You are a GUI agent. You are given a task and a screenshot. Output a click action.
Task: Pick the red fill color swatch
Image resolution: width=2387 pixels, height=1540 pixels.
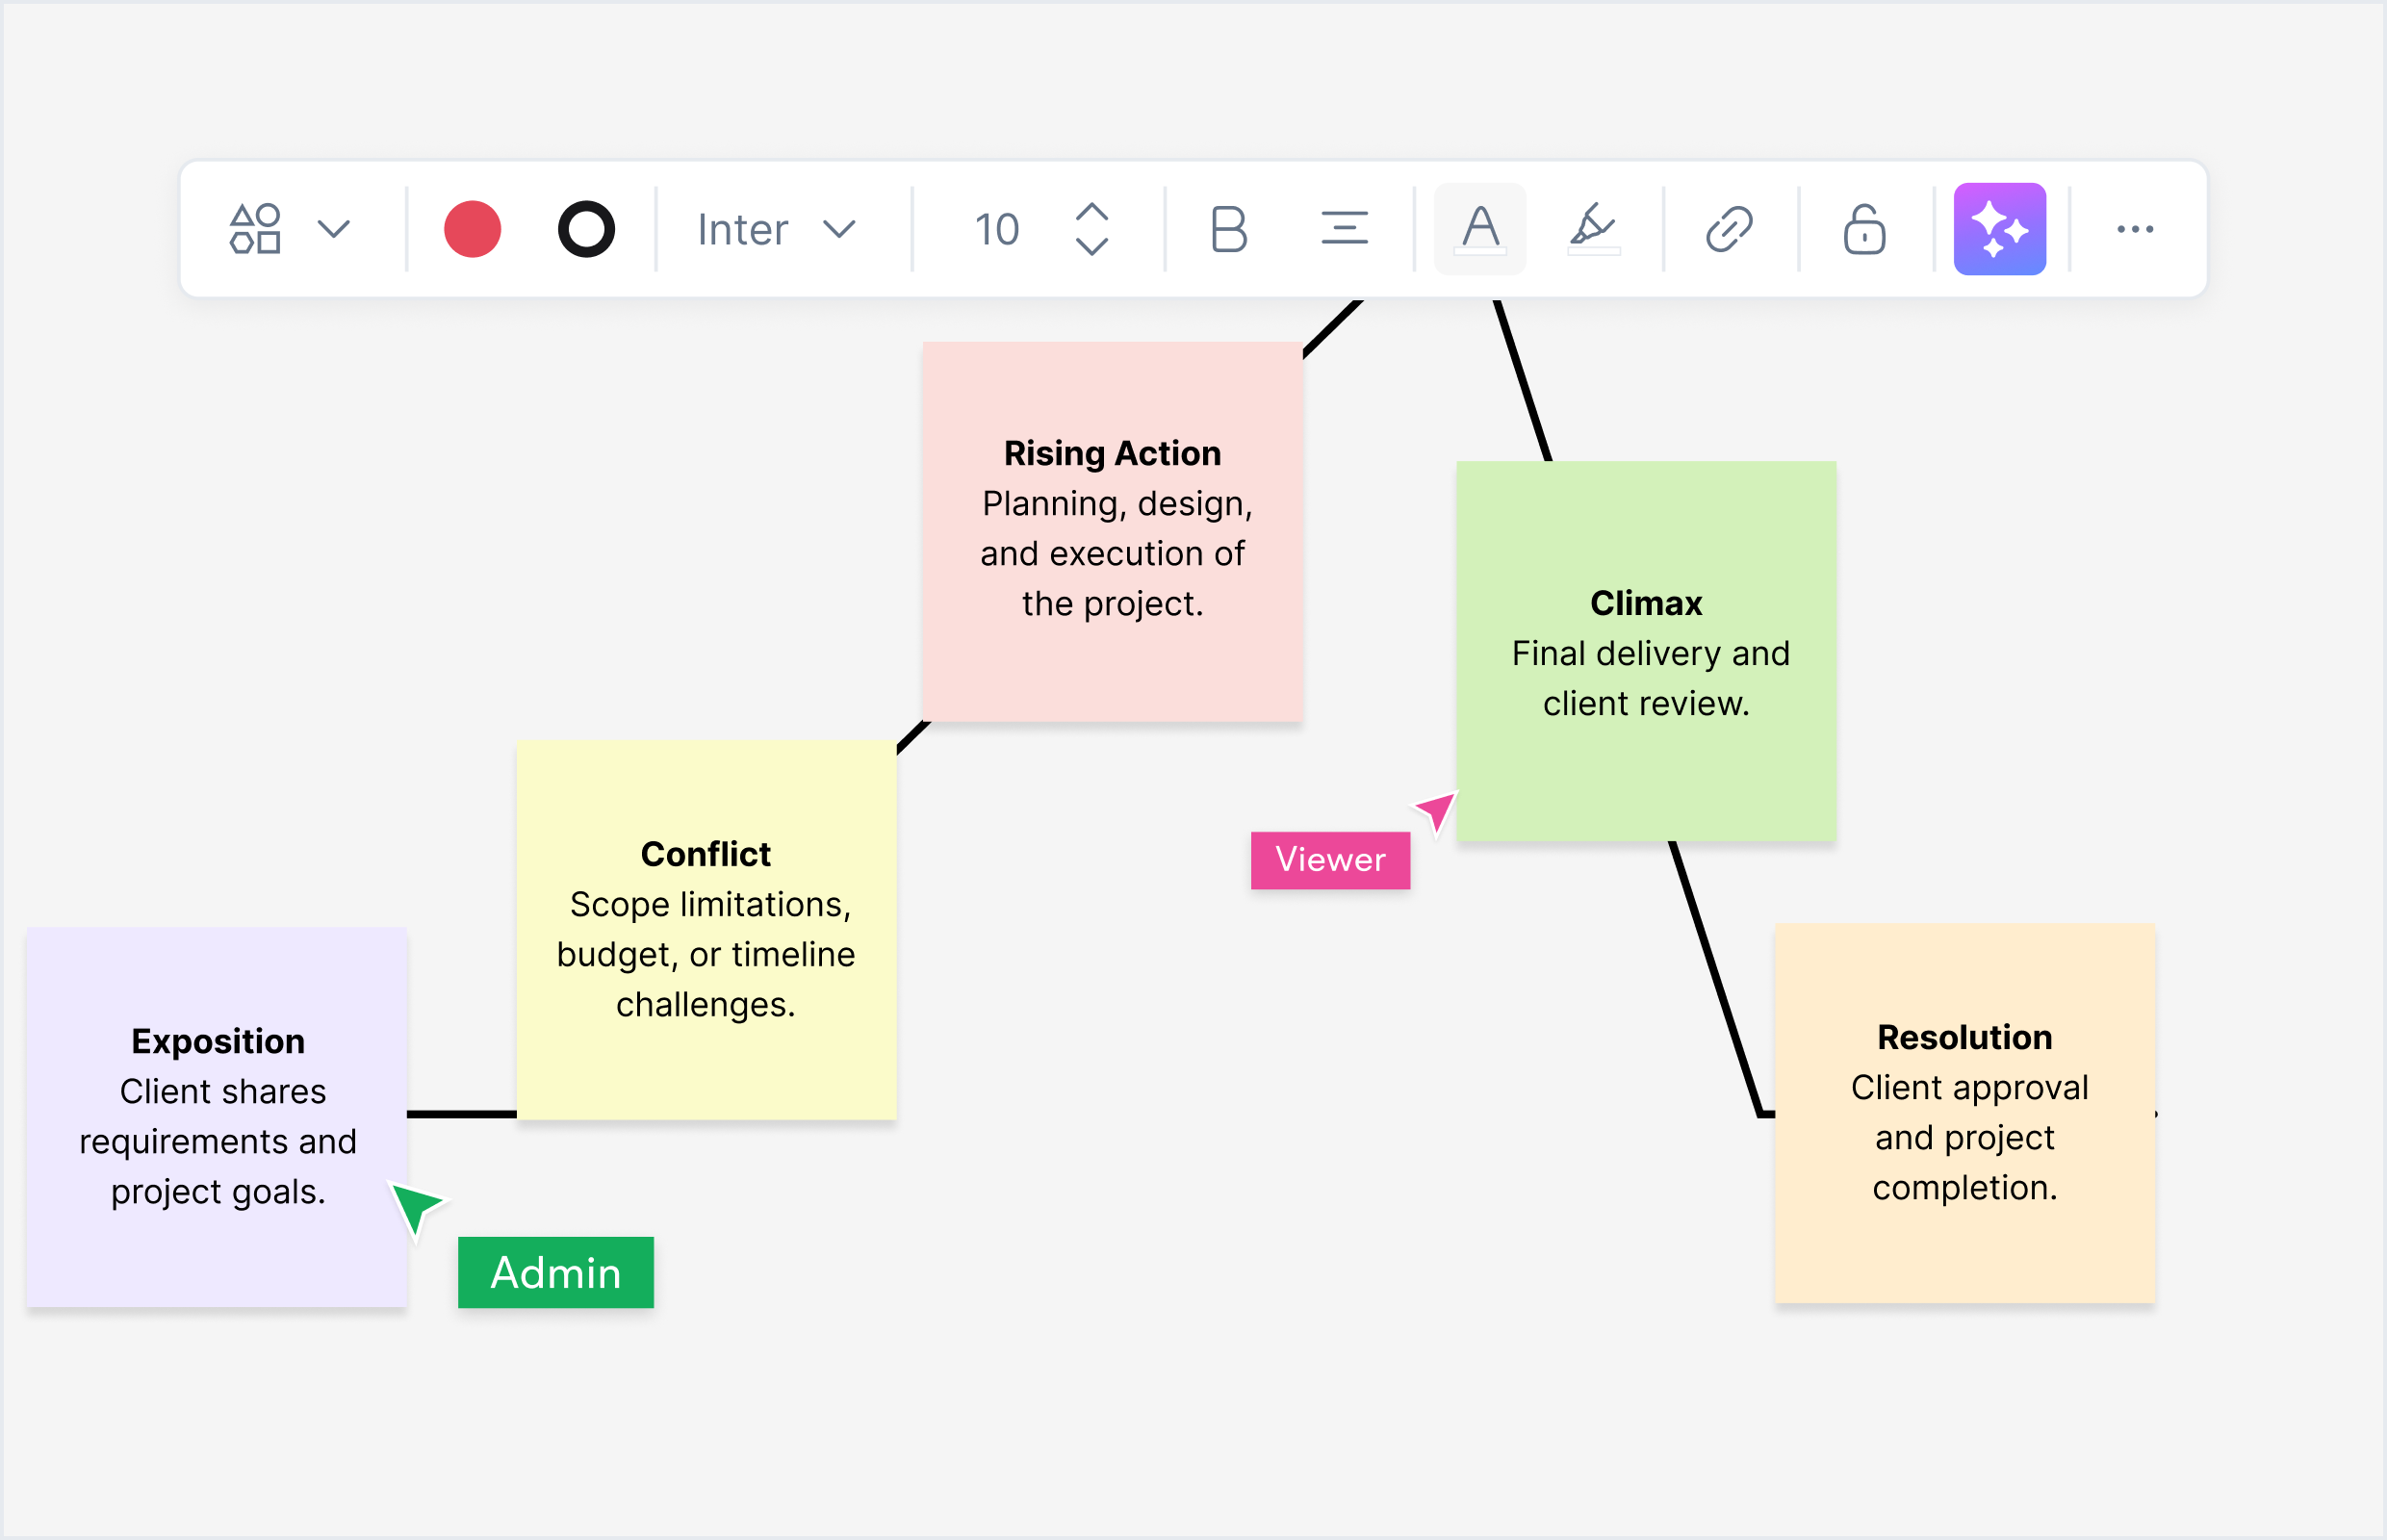coord(472,229)
